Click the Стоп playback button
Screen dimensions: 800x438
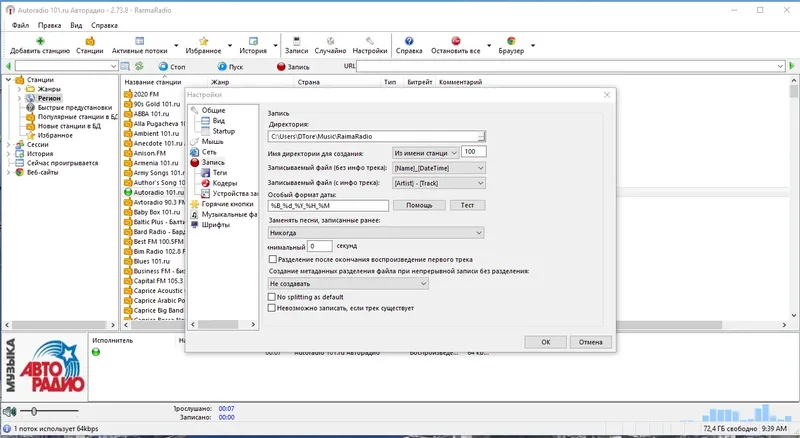coord(172,66)
